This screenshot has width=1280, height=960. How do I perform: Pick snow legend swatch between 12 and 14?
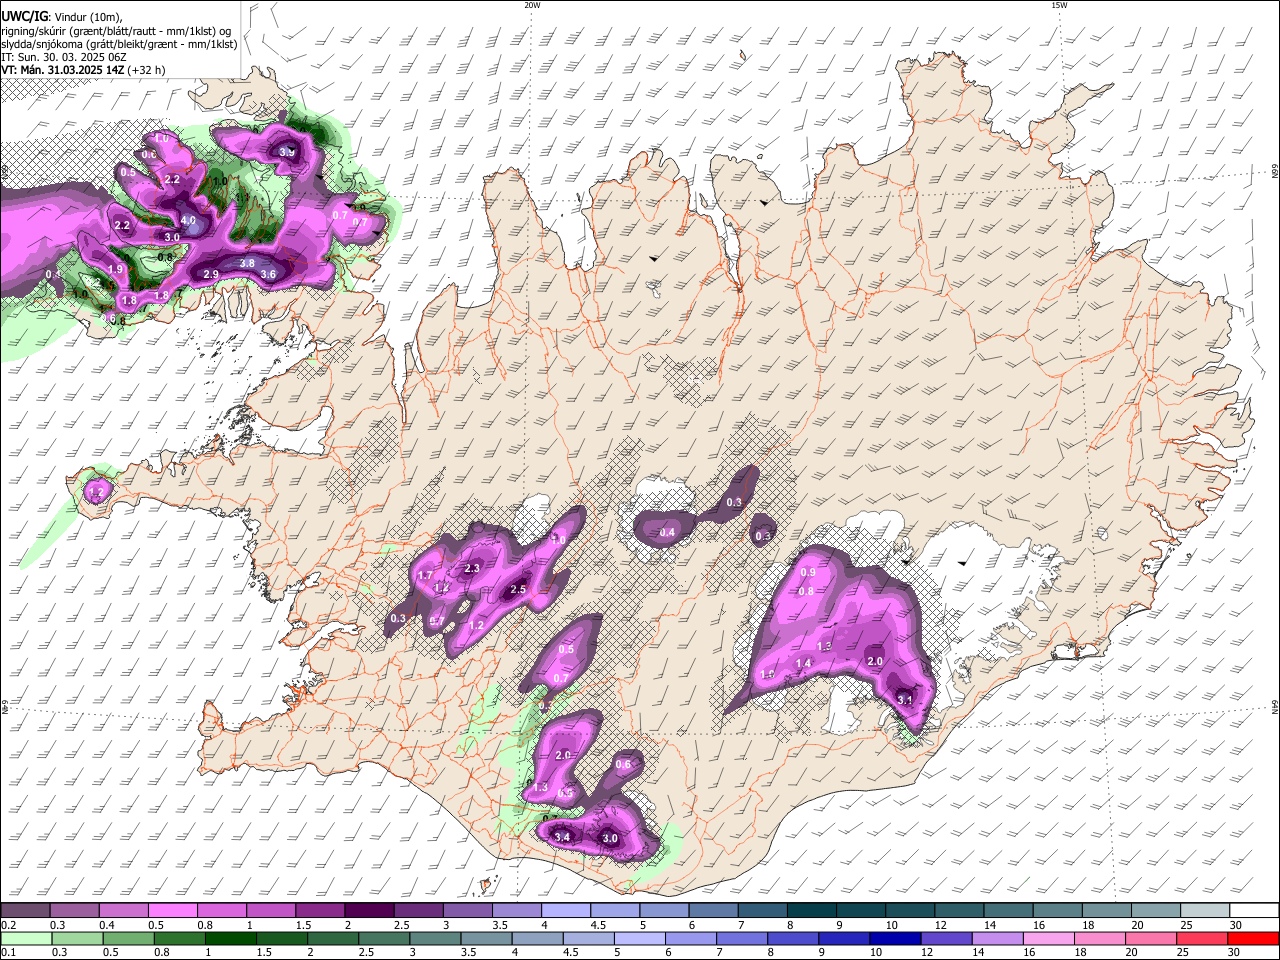(958, 910)
